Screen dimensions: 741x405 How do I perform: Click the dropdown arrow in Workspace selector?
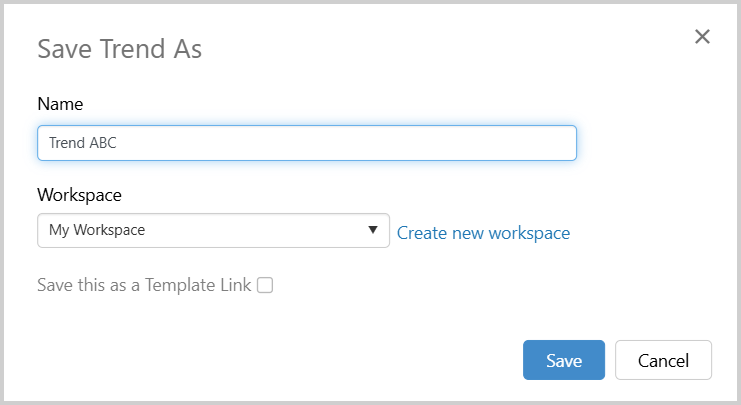(x=373, y=230)
